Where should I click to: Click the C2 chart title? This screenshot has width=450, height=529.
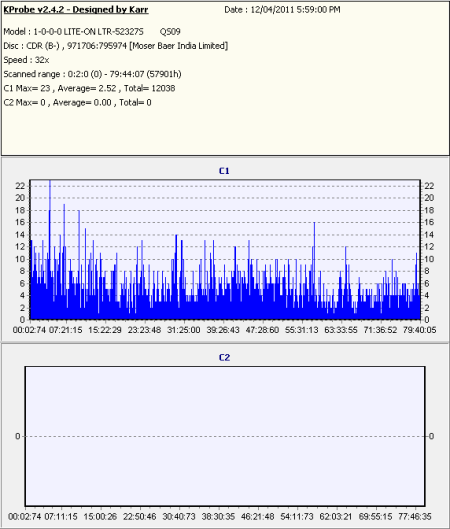[224, 358]
